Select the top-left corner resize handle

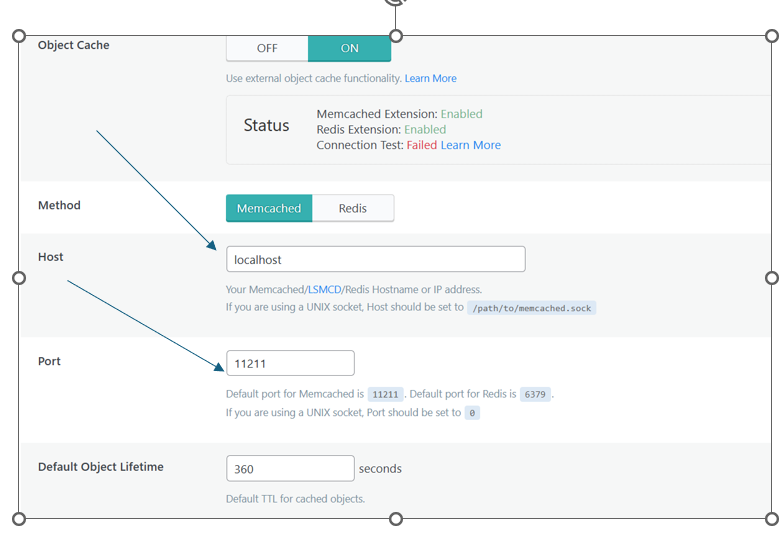pos(19,36)
